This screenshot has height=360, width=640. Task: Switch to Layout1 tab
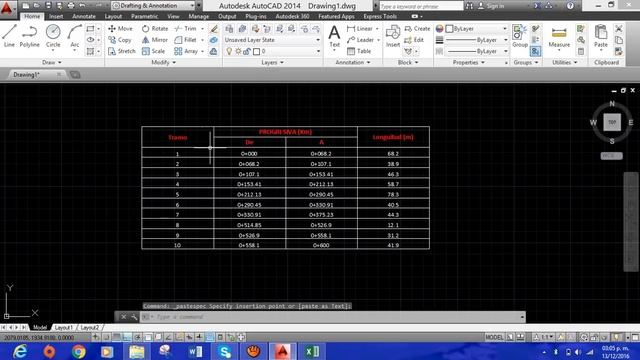coord(64,327)
